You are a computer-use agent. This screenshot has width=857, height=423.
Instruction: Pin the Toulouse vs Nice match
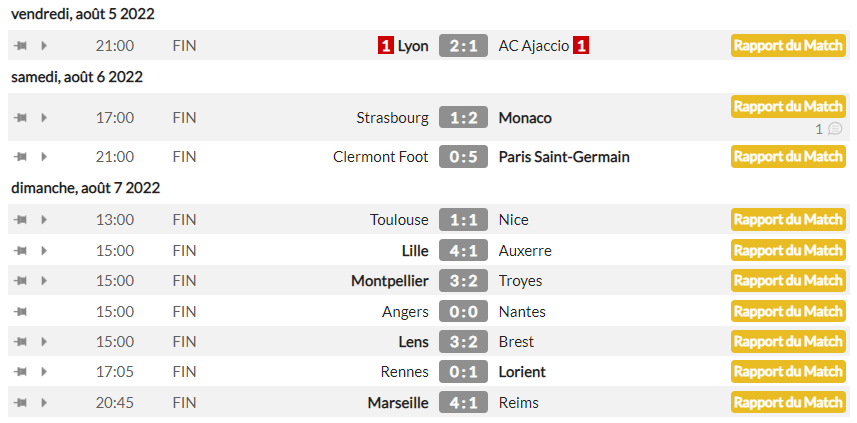click(x=20, y=220)
